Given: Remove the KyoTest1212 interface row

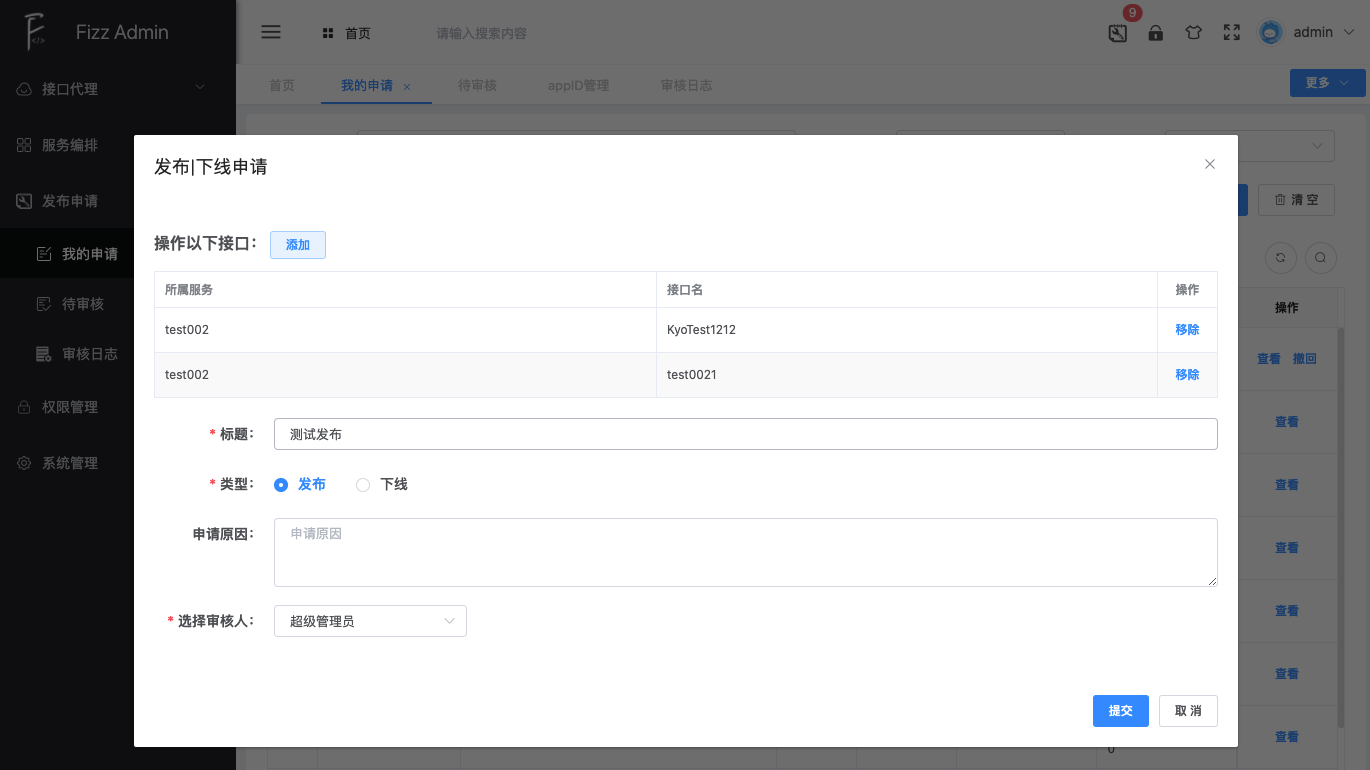Looking at the screenshot, I should coord(1187,330).
